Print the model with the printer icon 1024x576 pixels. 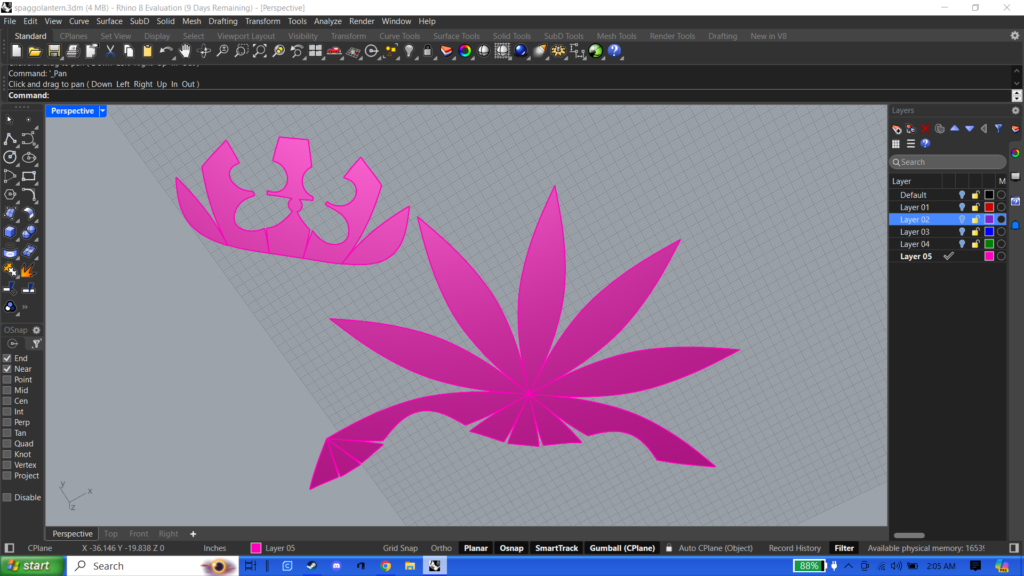point(72,51)
